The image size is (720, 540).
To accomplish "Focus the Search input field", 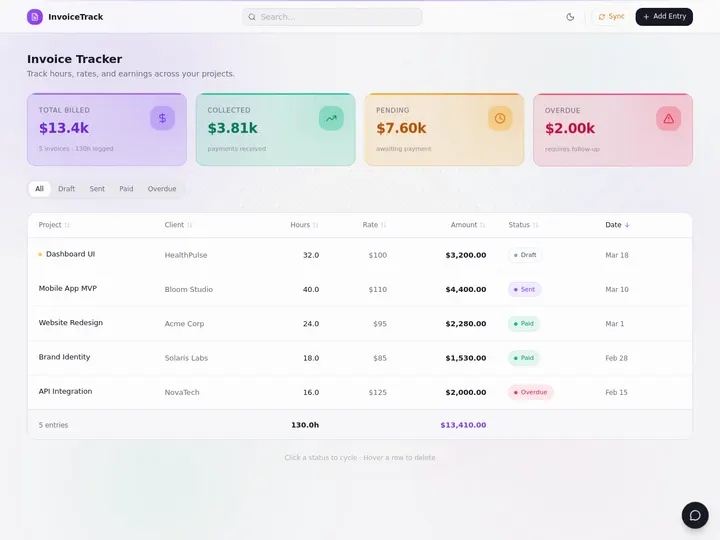I will (332, 17).
